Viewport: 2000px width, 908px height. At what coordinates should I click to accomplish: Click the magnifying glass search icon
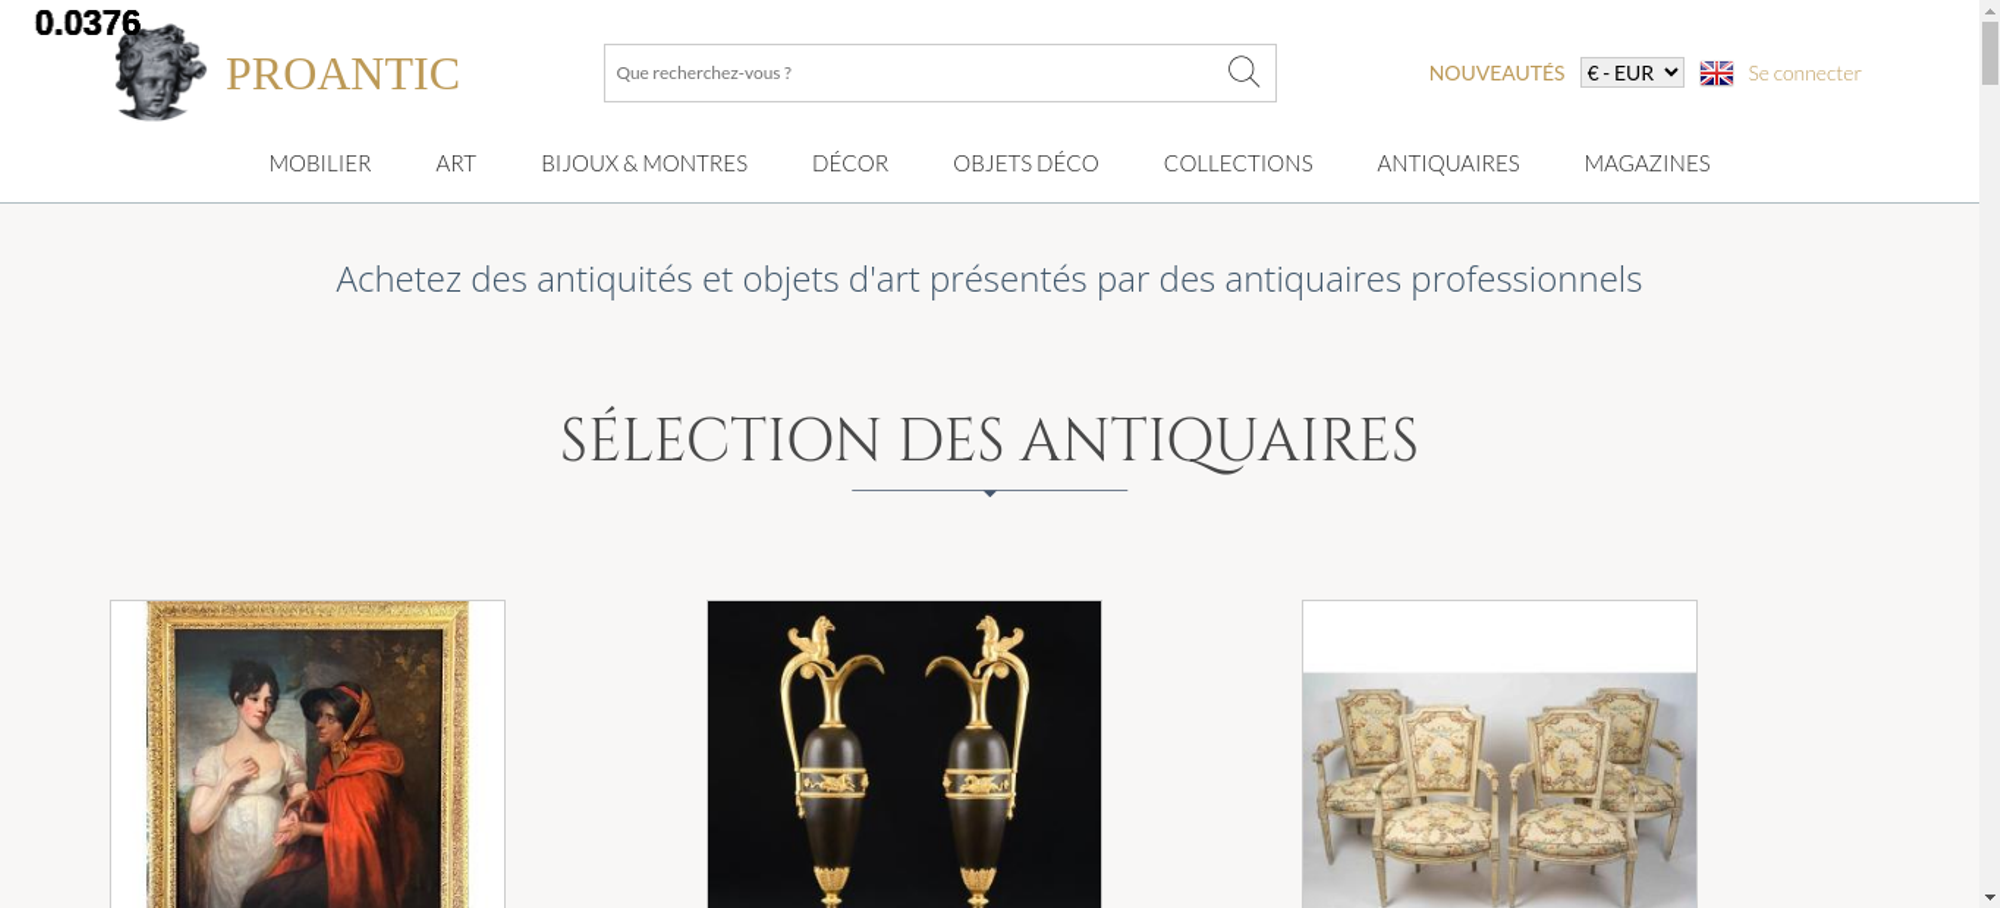[x=1243, y=72]
